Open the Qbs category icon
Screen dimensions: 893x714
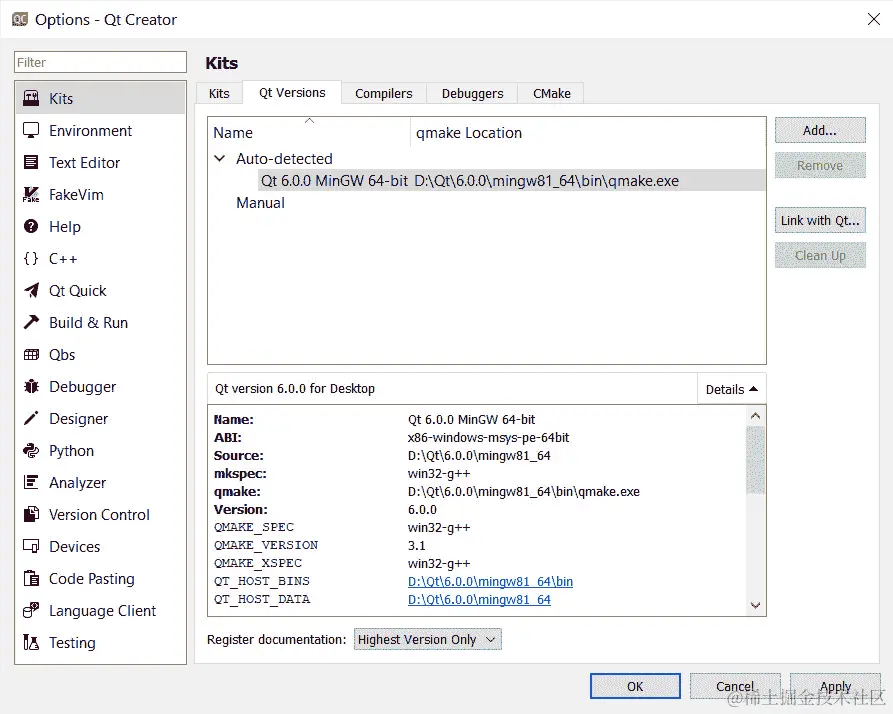point(31,355)
